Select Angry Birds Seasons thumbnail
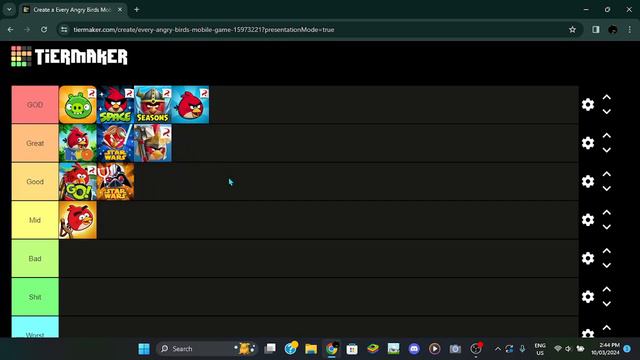640x360 pixels. [153, 104]
